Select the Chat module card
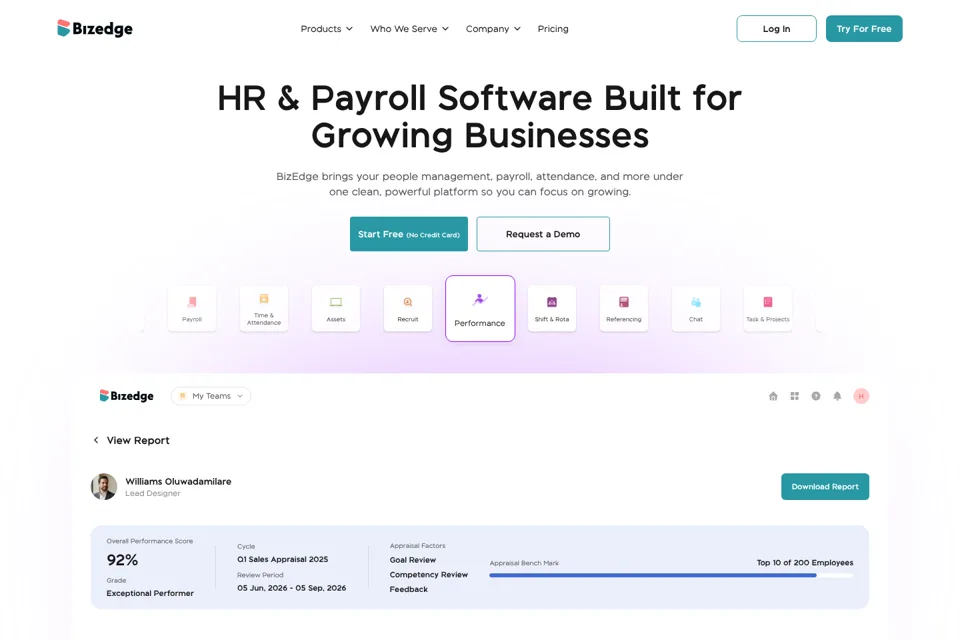This screenshot has width=960, height=640. coord(696,309)
